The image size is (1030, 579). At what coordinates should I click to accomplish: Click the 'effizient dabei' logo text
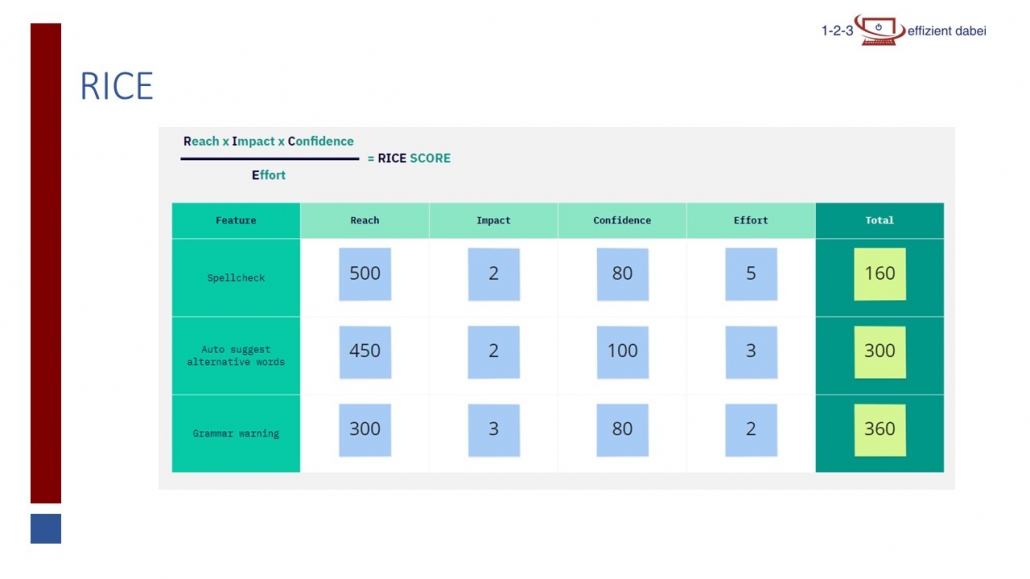coord(946,31)
